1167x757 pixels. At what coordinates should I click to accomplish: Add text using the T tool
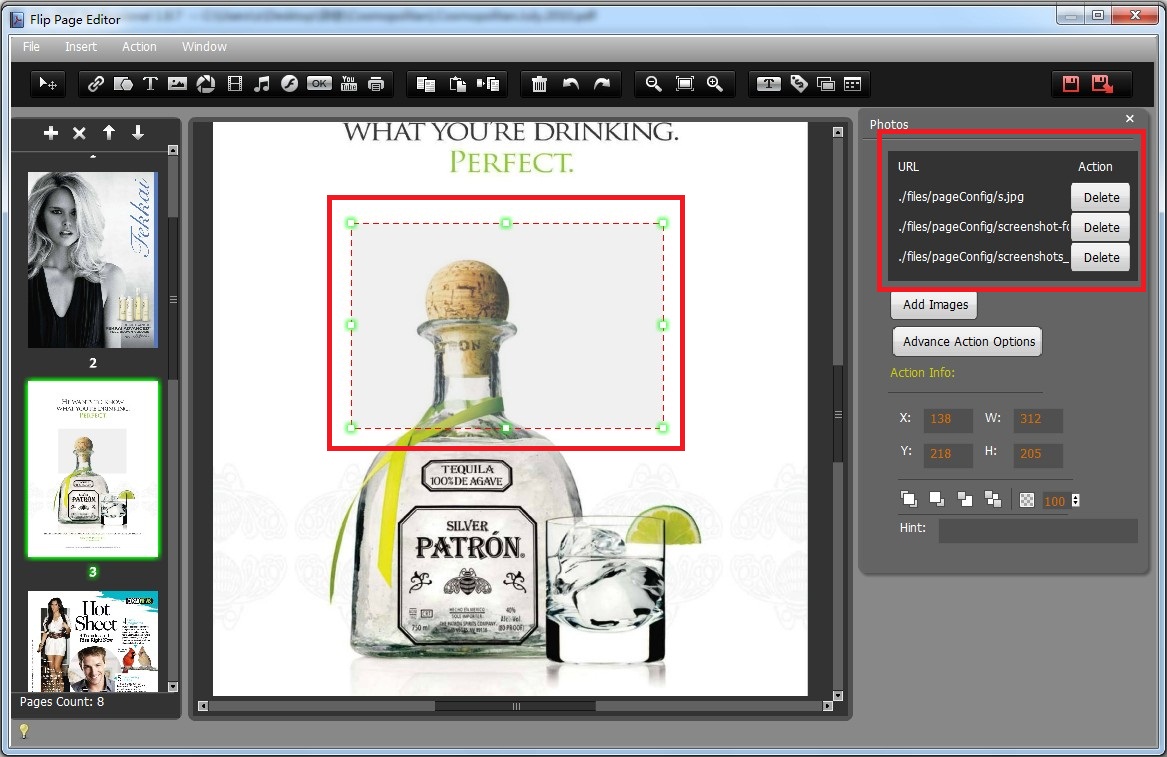point(150,84)
